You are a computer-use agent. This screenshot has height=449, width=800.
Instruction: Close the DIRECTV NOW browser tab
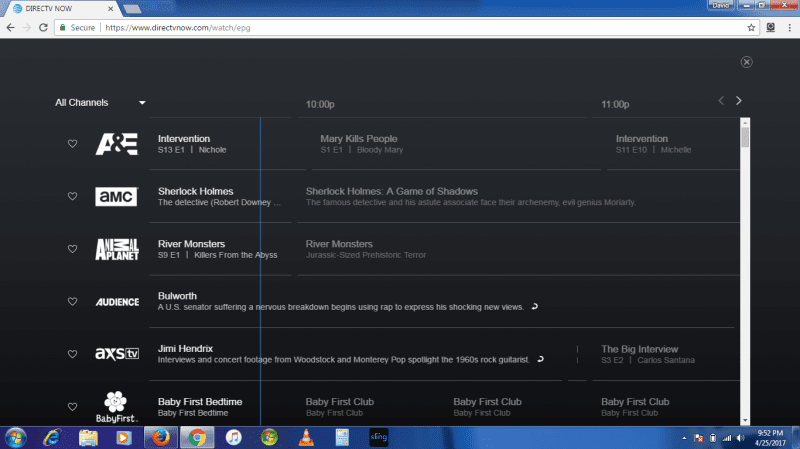click(x=110, y=9)
